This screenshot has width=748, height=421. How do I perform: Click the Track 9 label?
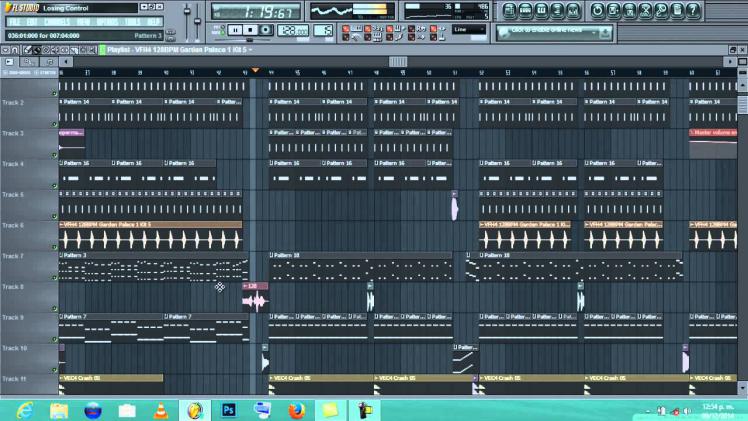click(x=14, y=318)
